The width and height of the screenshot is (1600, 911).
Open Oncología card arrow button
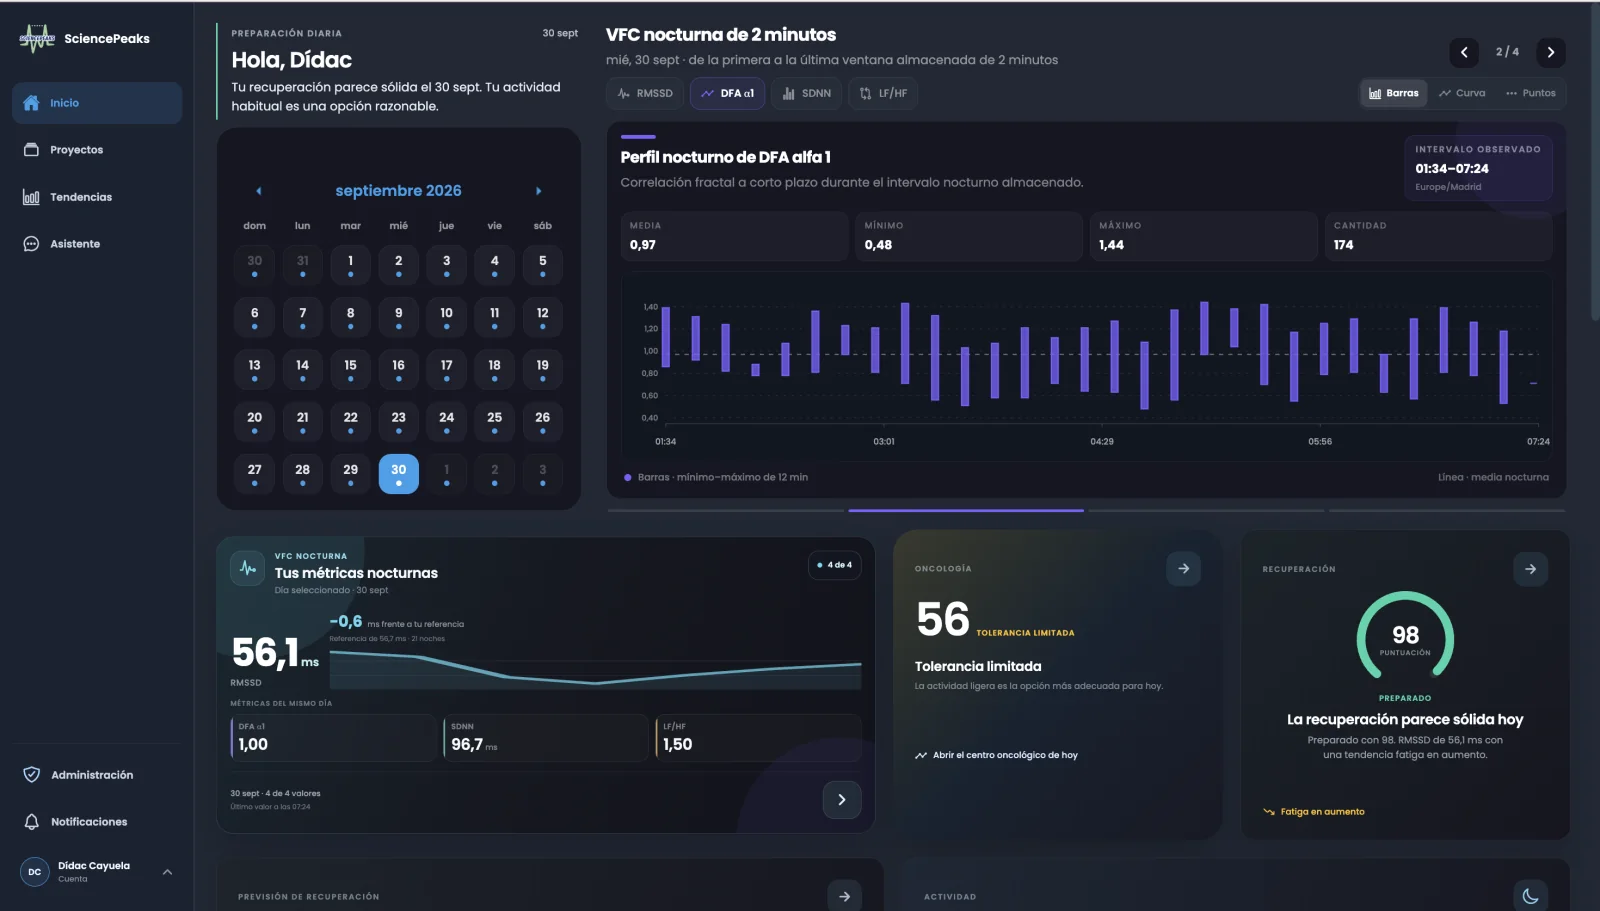coord(1184,568)
